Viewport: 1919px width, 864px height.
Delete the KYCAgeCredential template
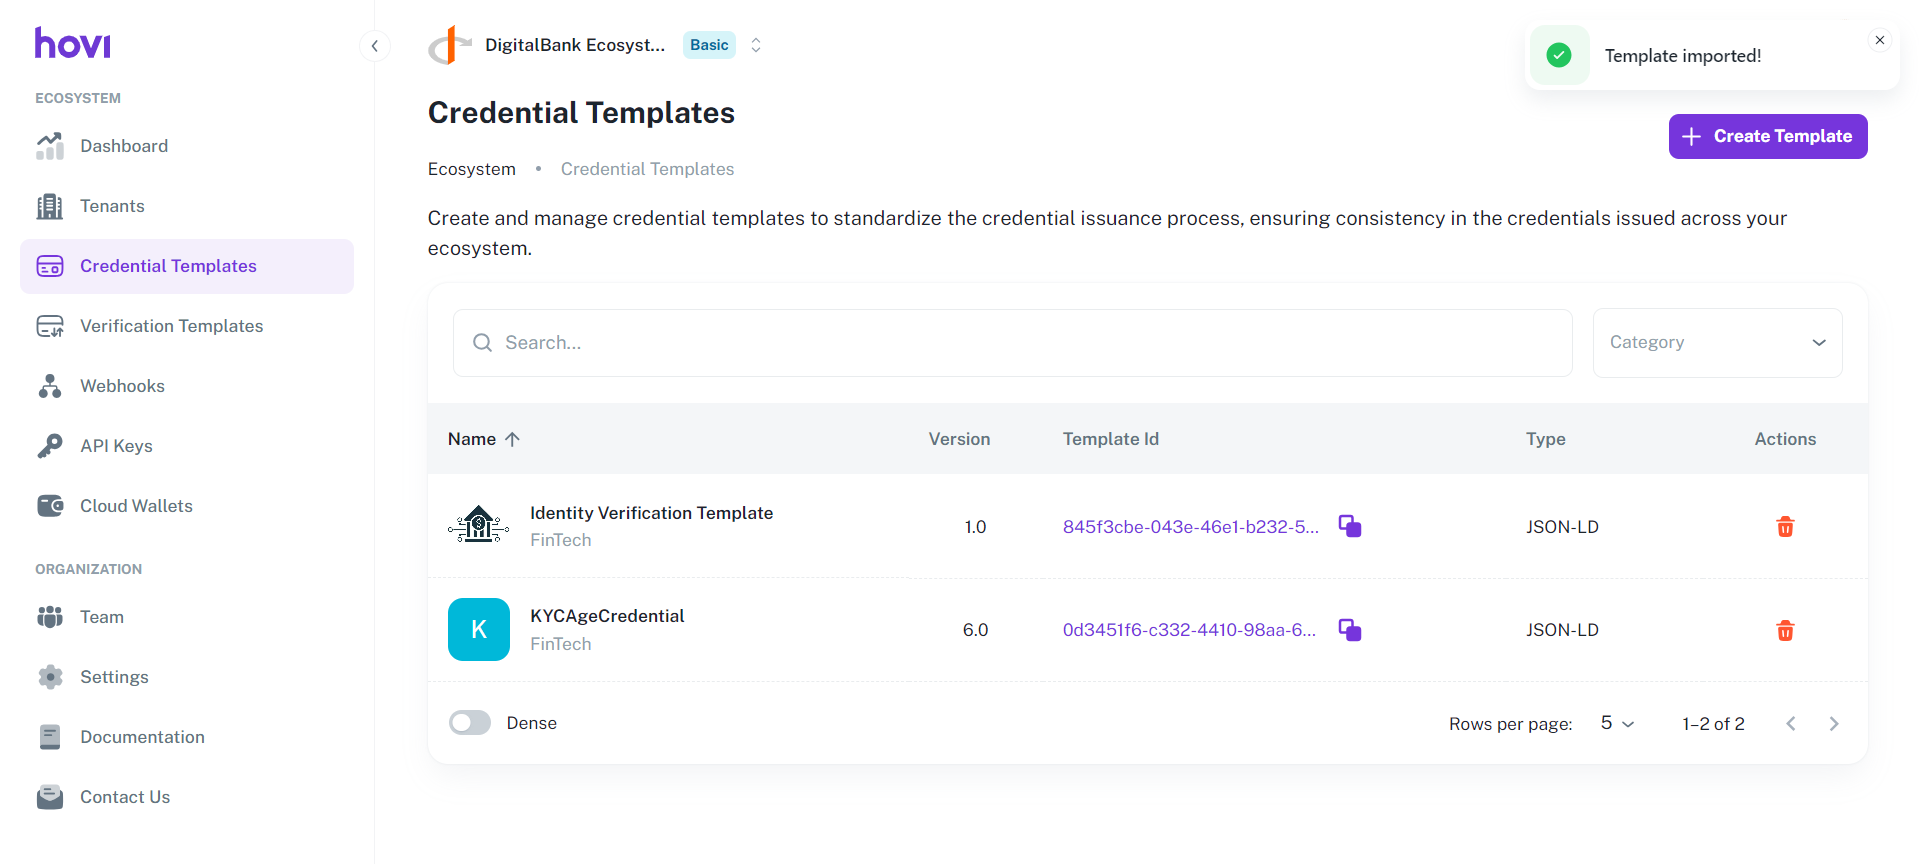[x=1785, y=630]
